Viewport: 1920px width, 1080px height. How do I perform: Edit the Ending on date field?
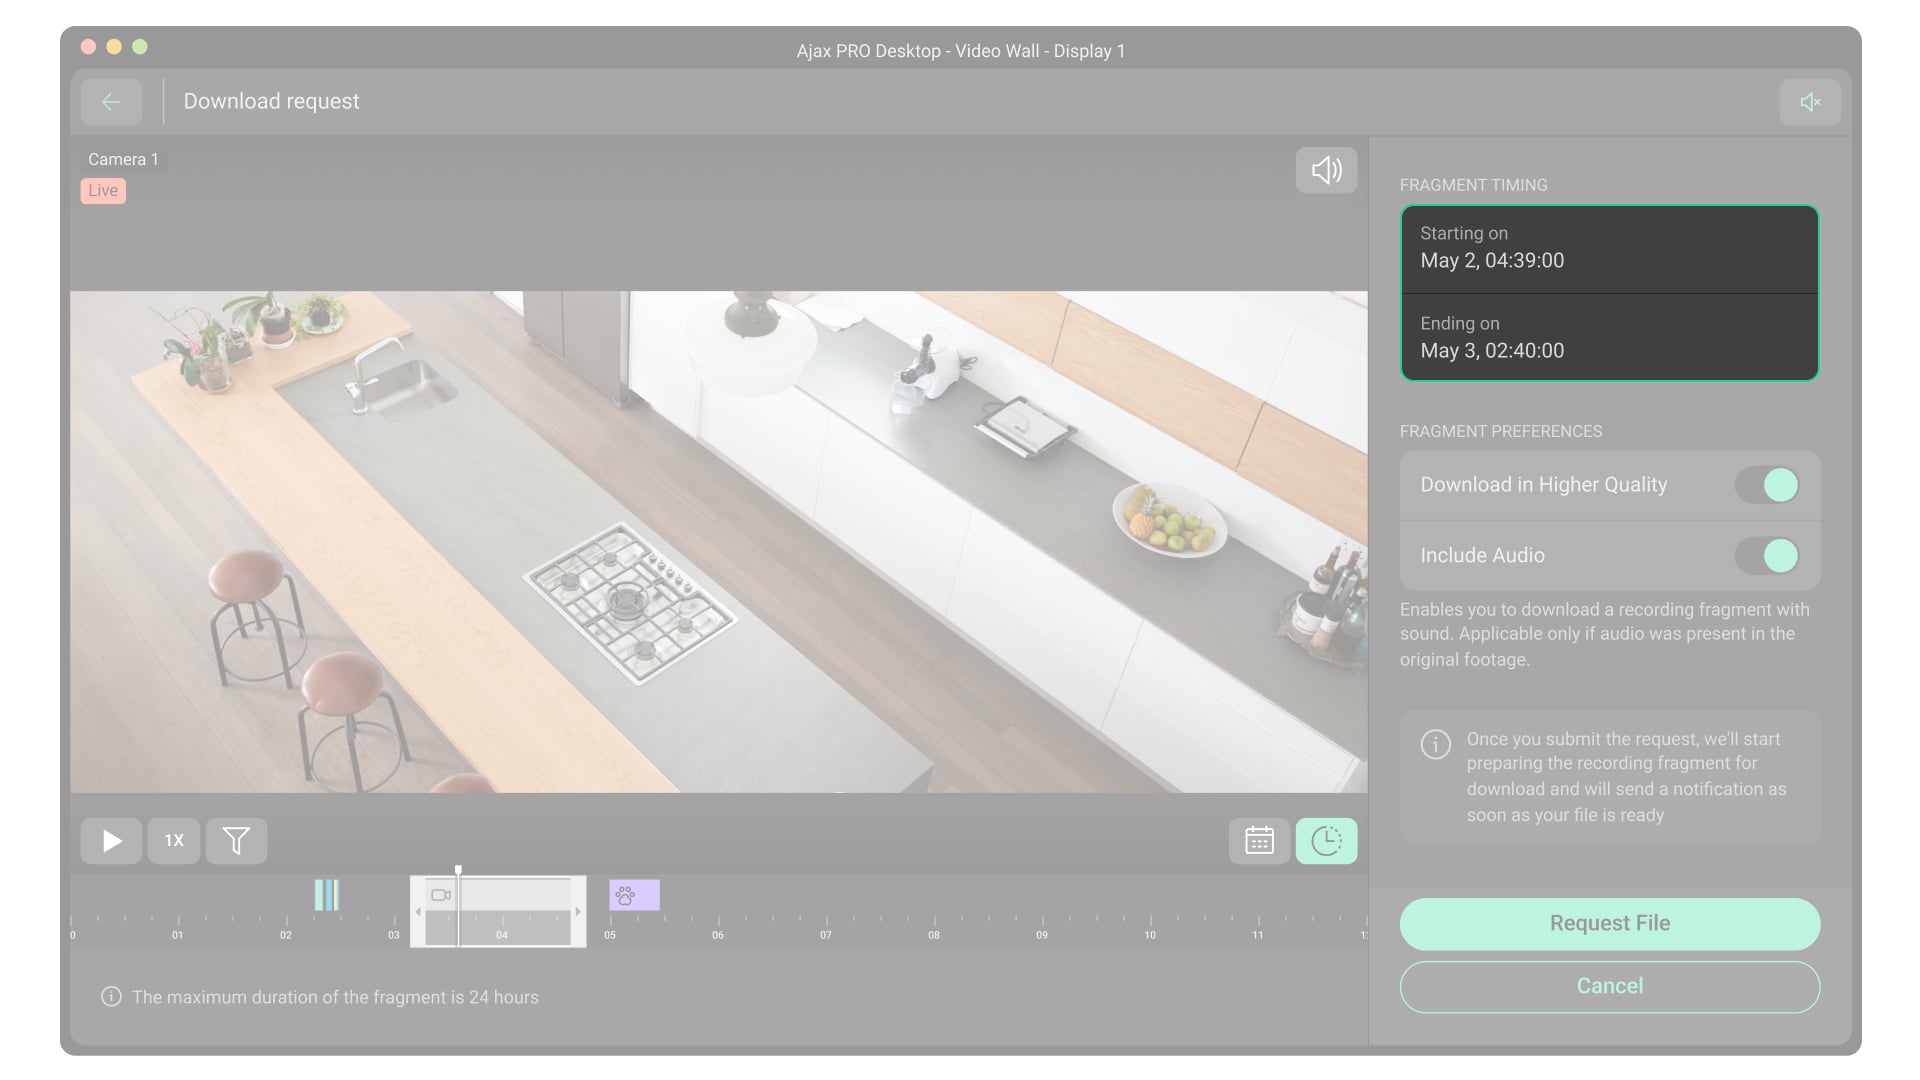coord(1609,338)
